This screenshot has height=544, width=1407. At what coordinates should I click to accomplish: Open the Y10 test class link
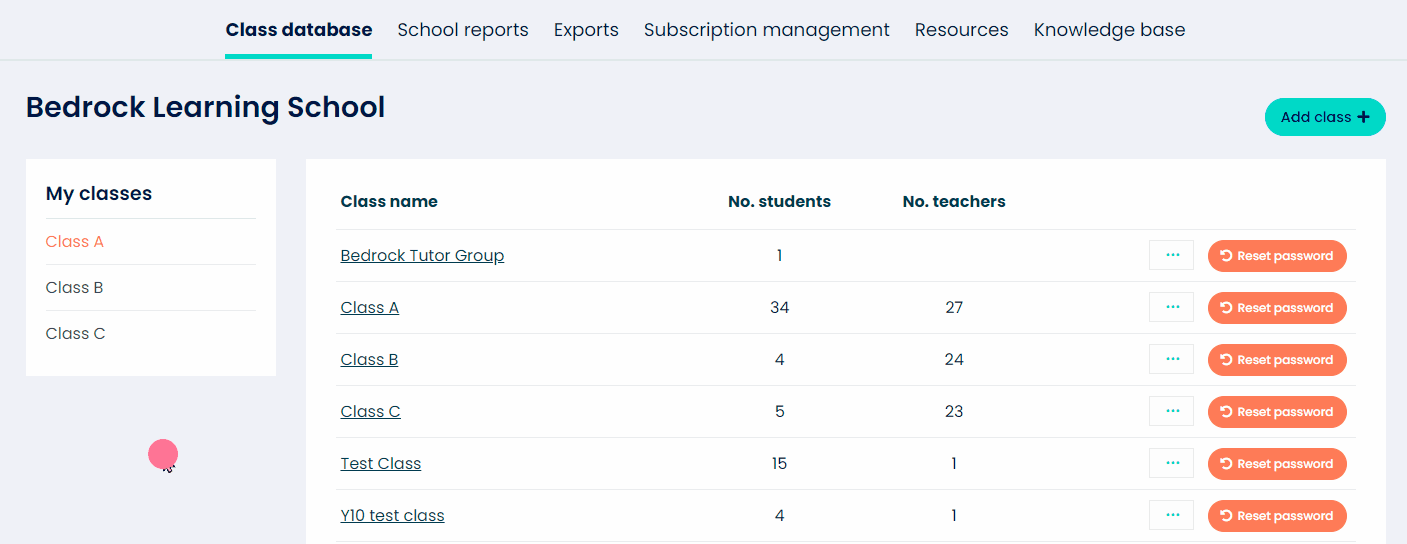click(392, 516)
